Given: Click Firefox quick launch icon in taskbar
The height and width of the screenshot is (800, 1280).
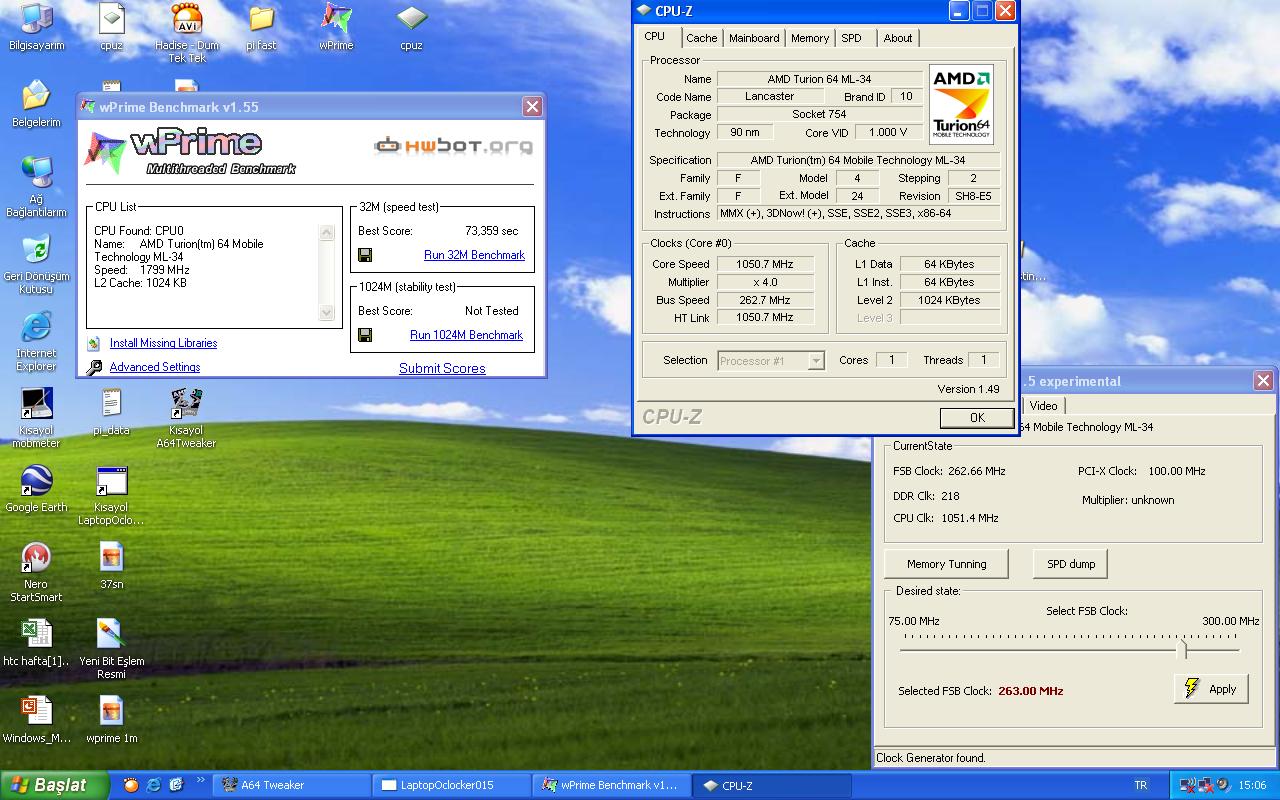Looking at the screenshot, I should [130, 785].
